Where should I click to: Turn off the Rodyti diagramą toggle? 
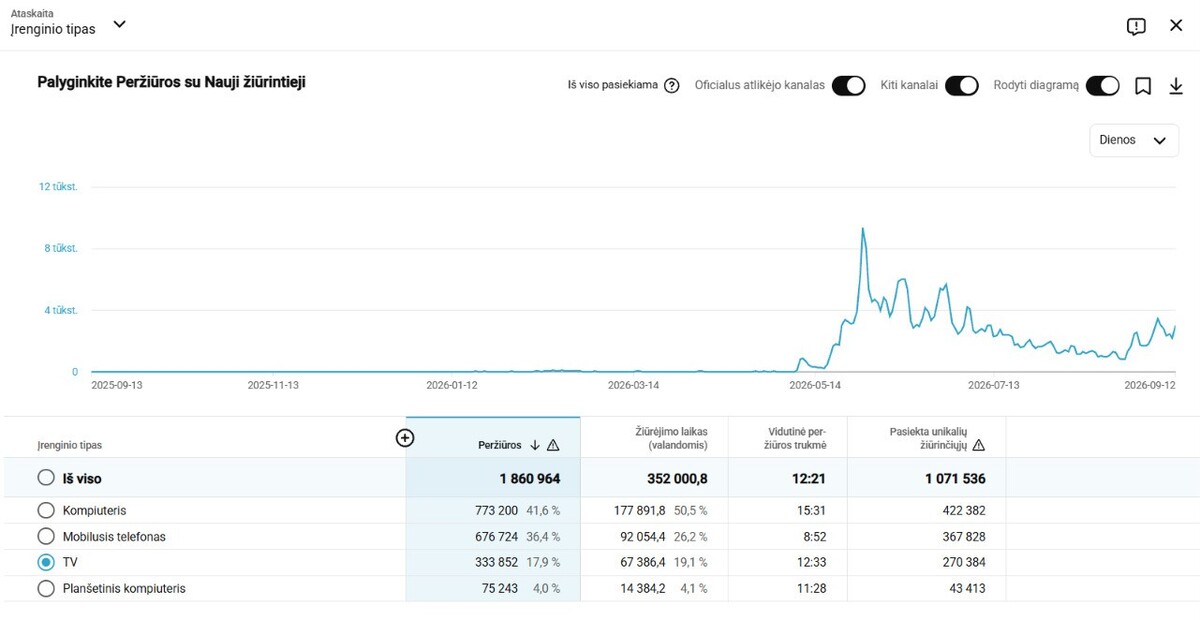(1102, 86)
